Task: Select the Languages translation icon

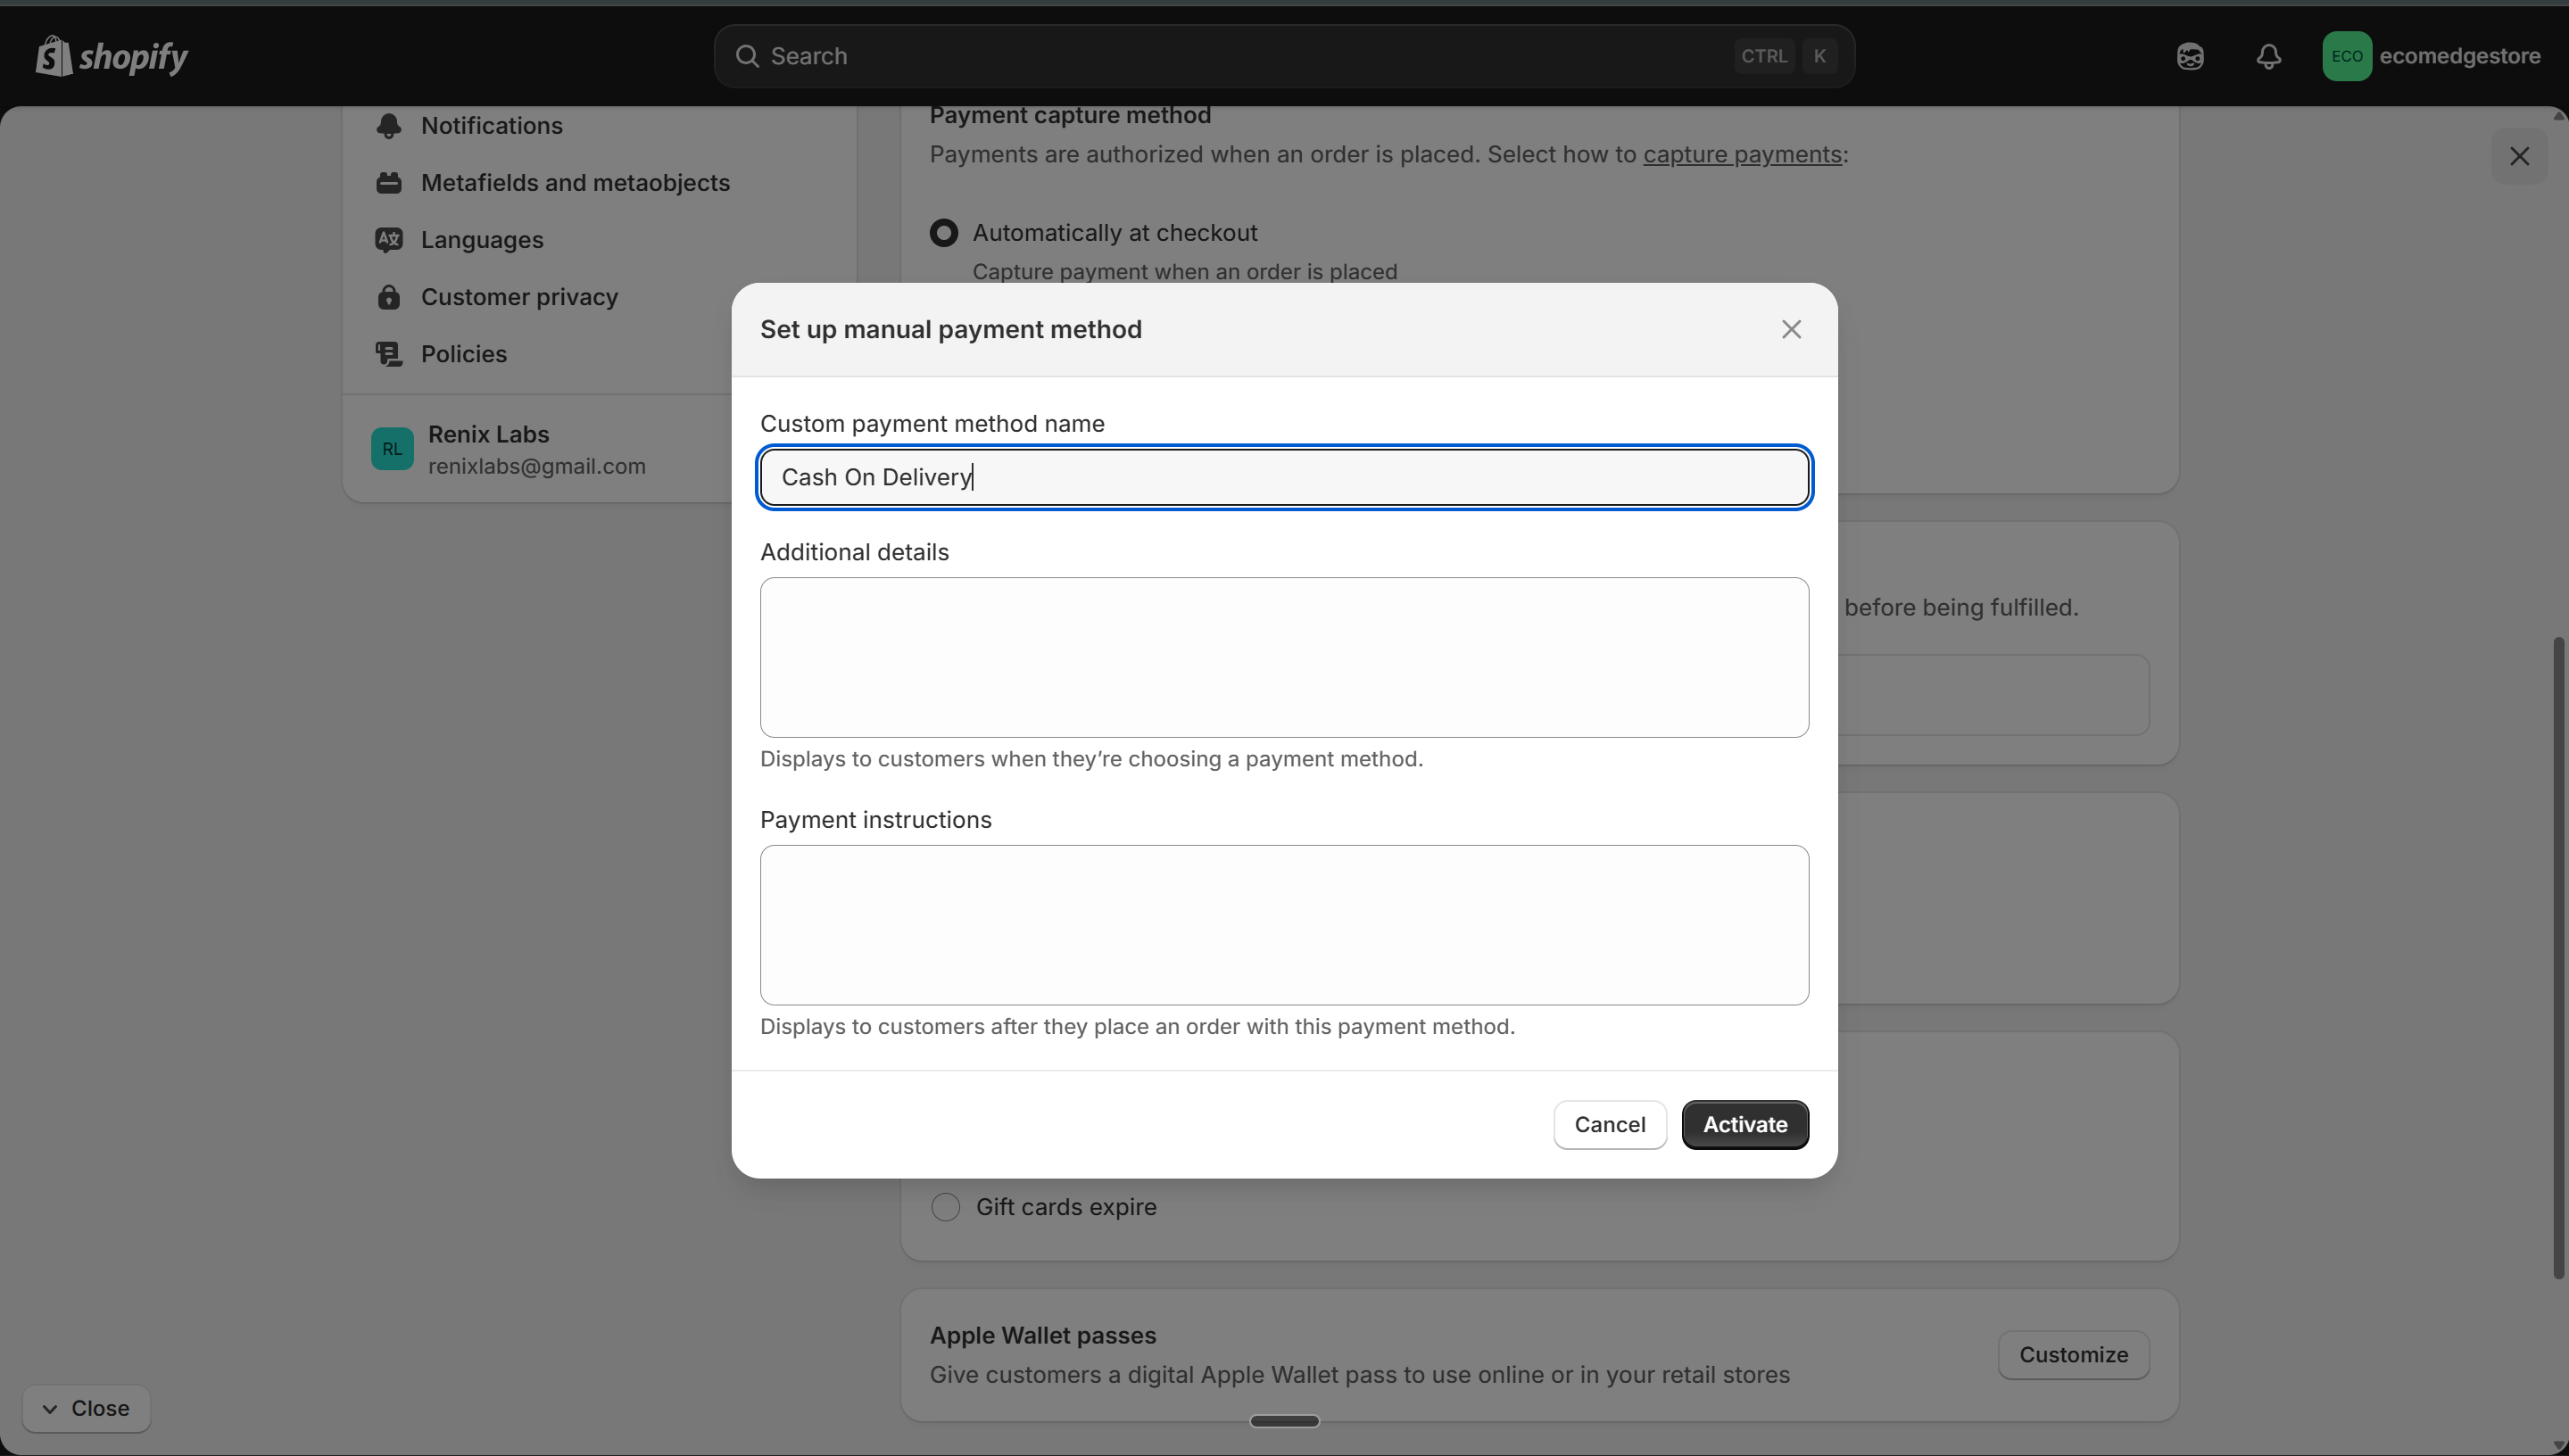Action: 390,239
